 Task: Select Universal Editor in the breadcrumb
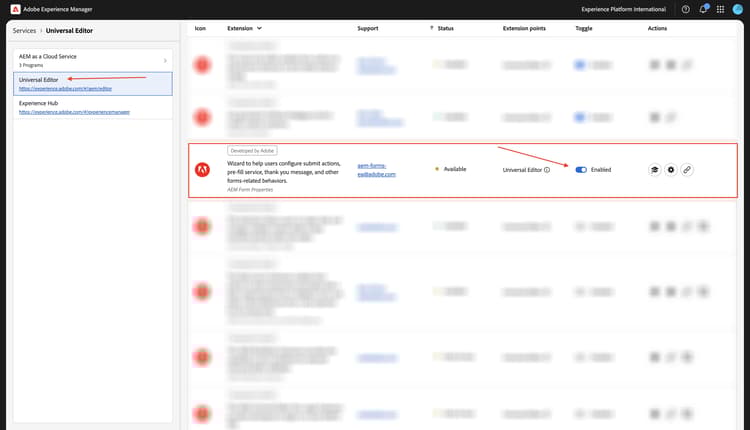(69, 31)
